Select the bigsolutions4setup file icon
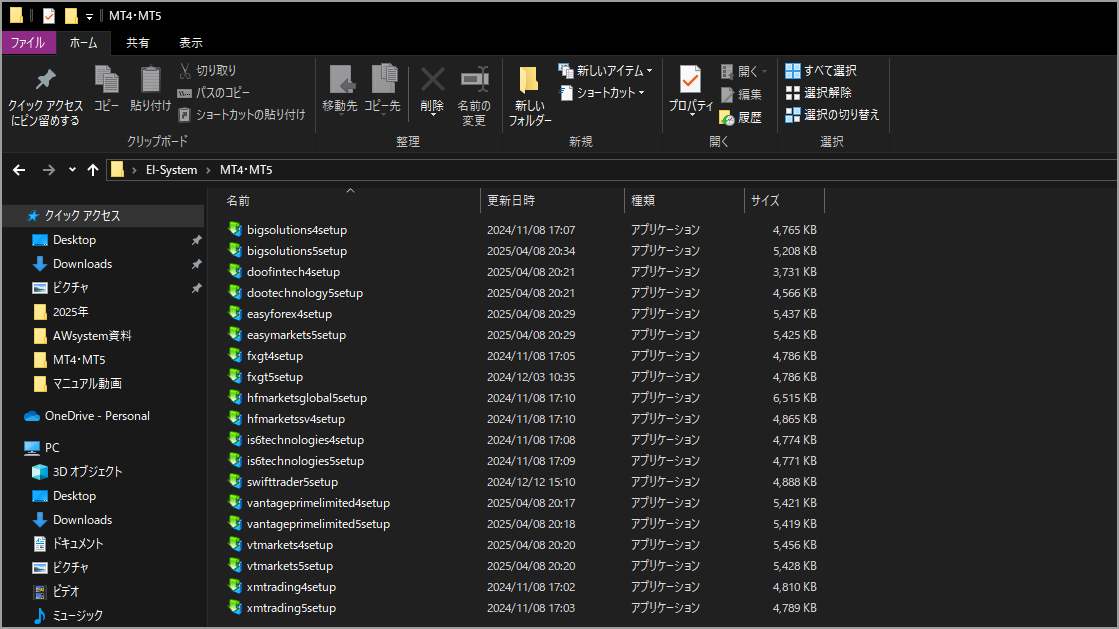1119x629 pixels. [x=235, y=229]
